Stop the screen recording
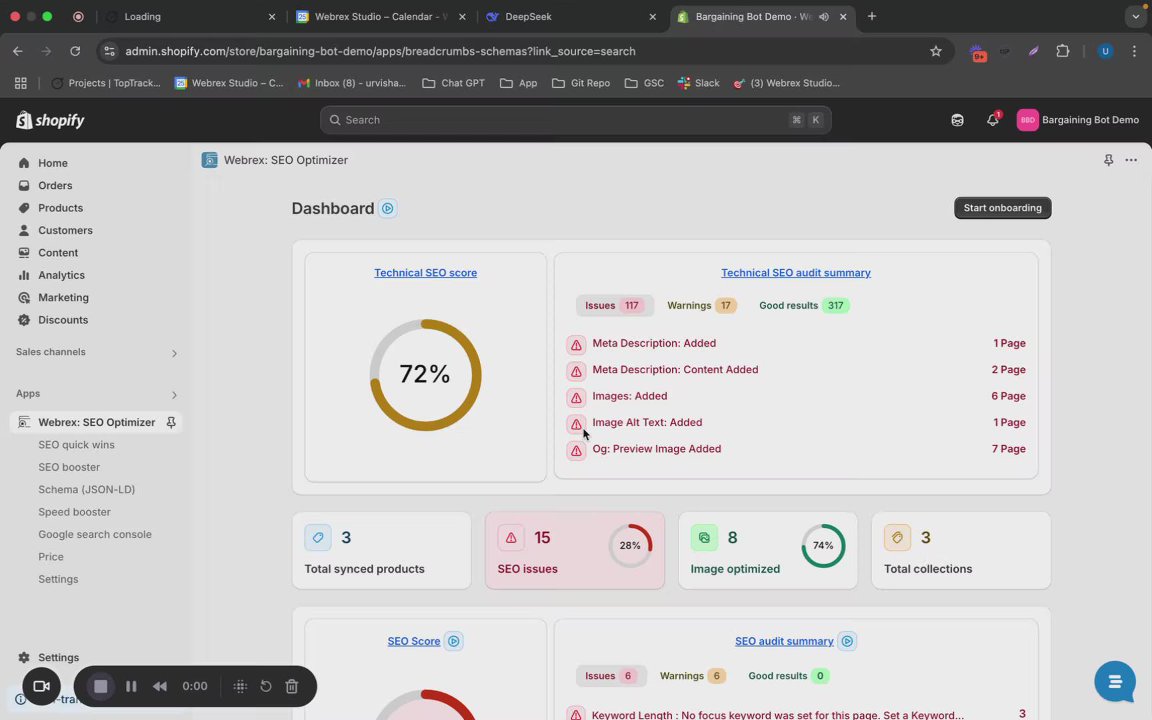This screenshot has width=1152, height=720. (101, 686)
